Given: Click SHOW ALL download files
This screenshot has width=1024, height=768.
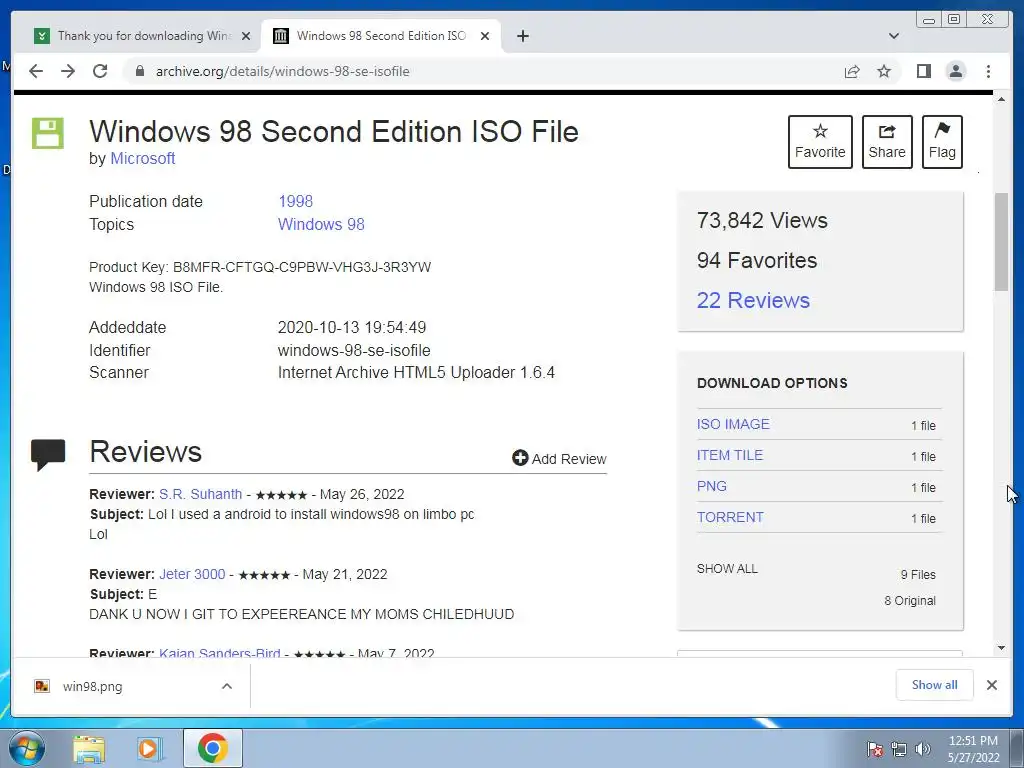Looking at the screenshot, I should pos(727,569).
